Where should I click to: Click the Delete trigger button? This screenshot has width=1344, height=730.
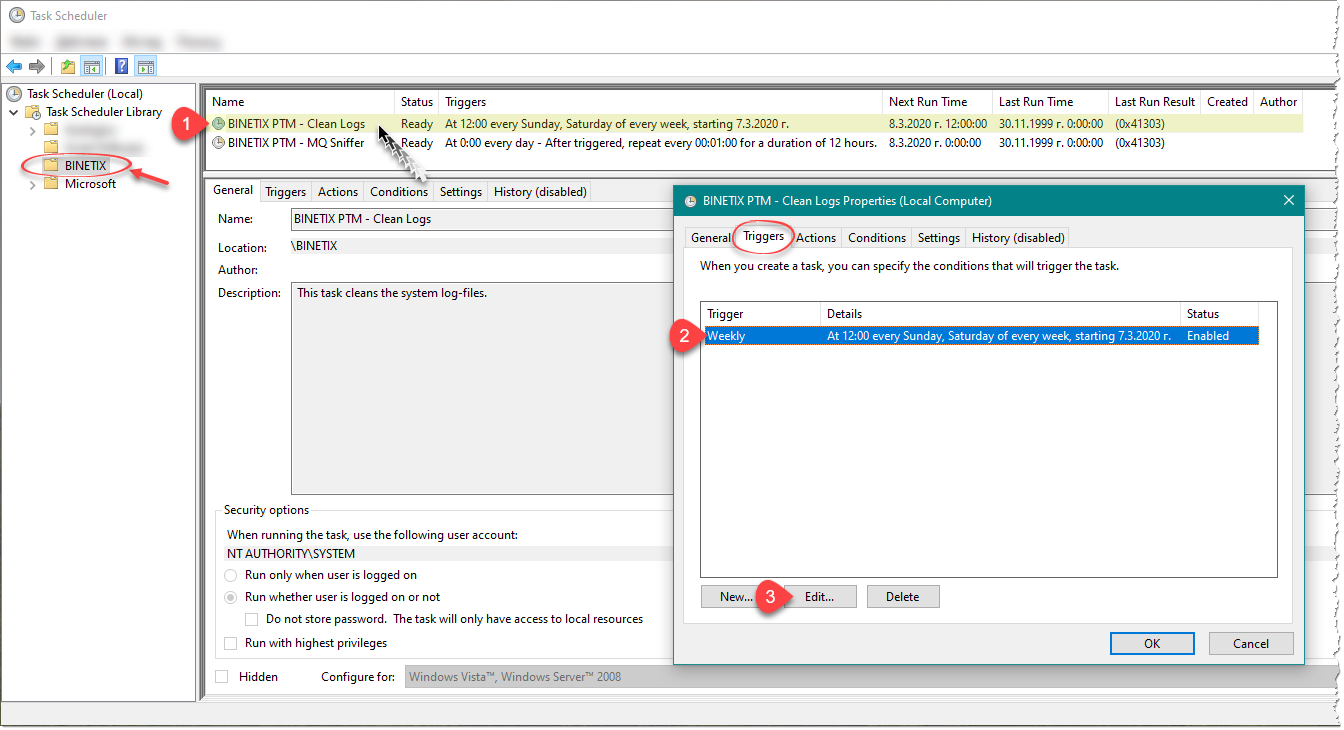coord(902,597)
